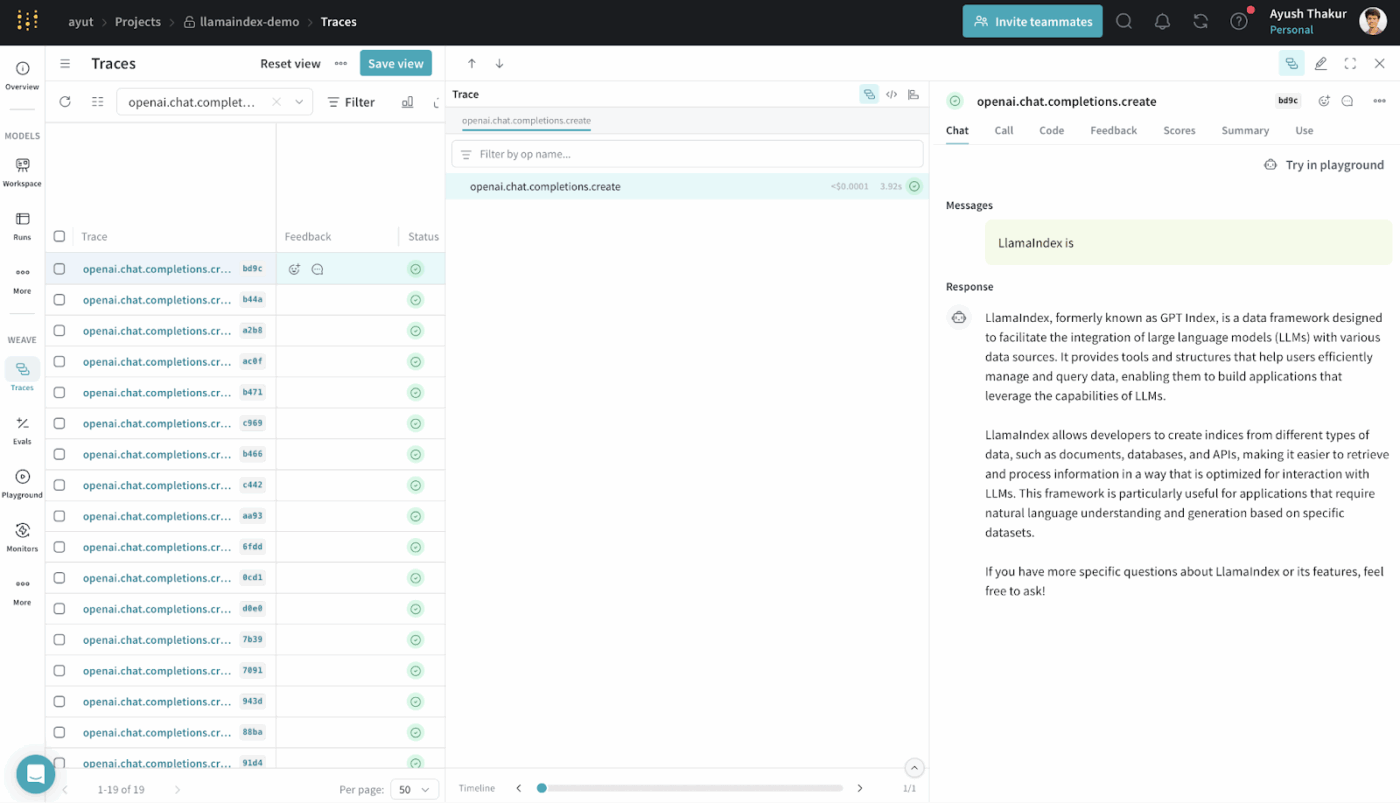Check the checkbox next to trace c969

coord(59,423)
